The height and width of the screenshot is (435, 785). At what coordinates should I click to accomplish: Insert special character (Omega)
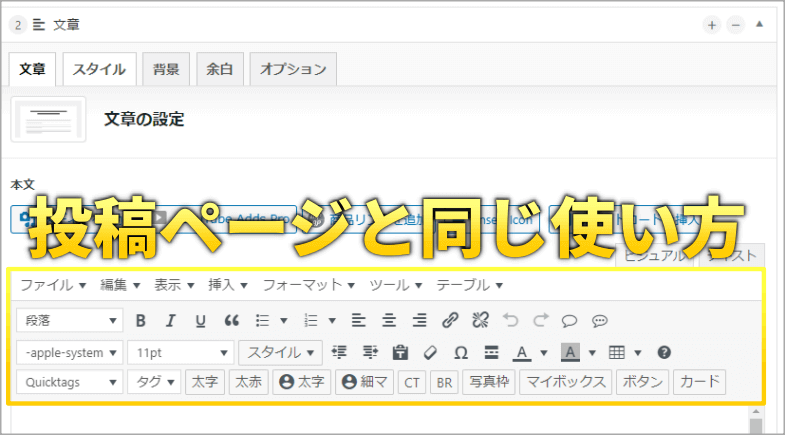pos(461,352)
